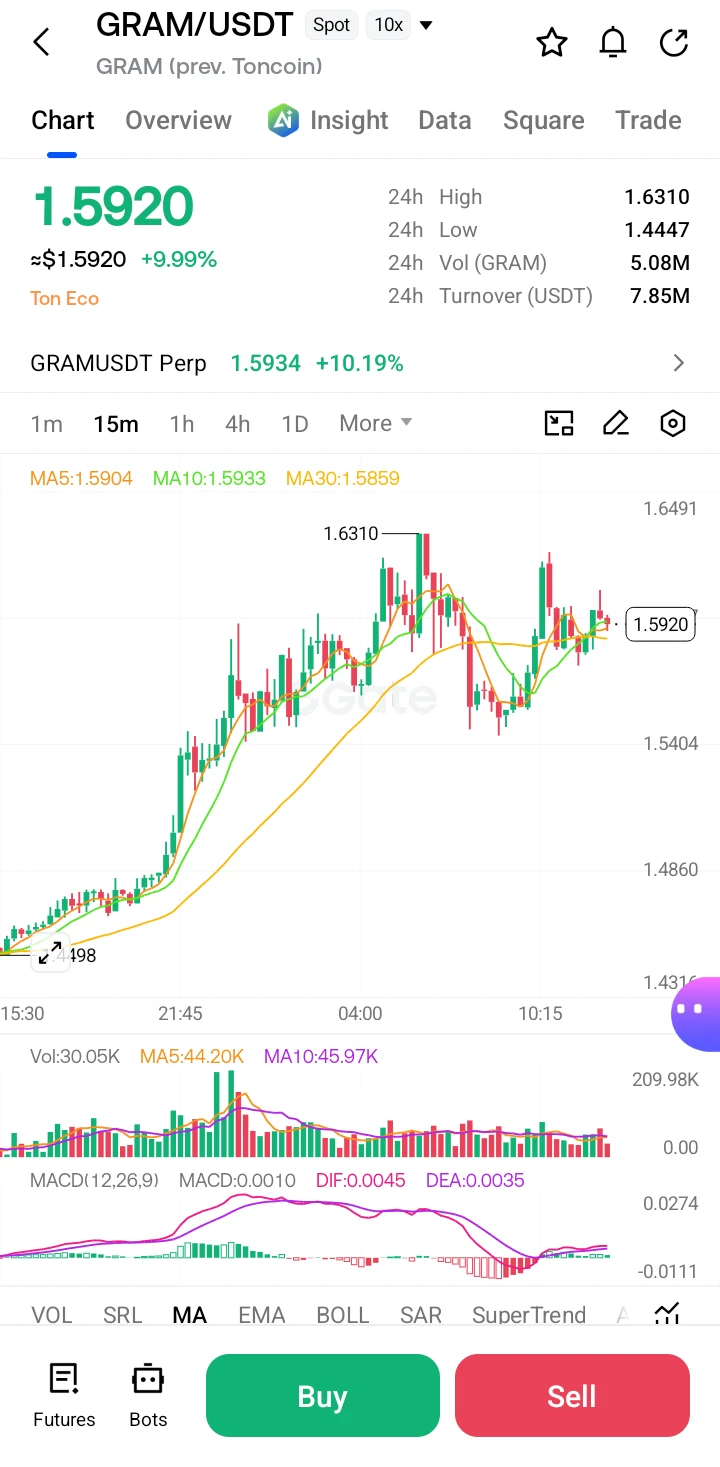
Task: Tap the MA10:1.5933 legend label
Action: (209, 478)
